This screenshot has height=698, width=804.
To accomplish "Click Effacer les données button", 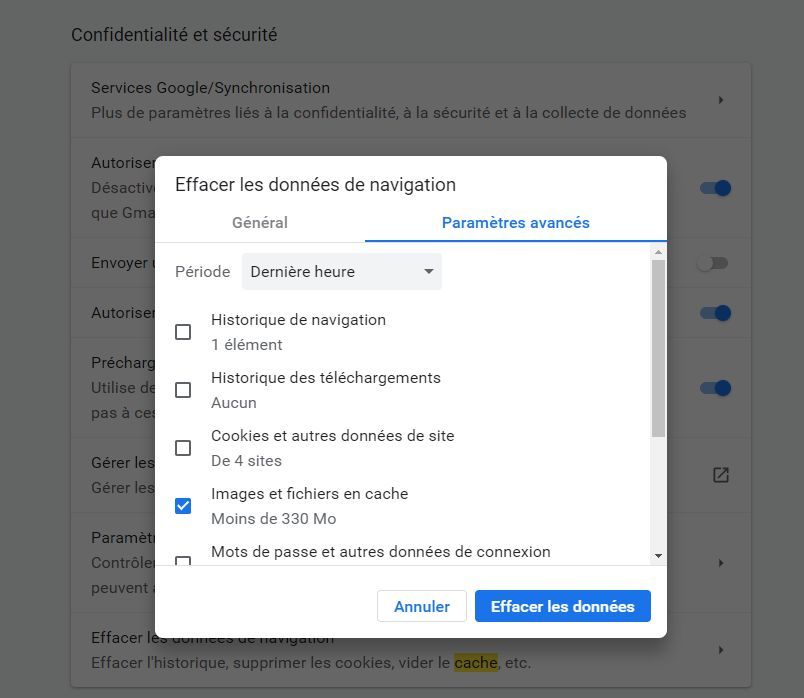I will 562,606.
